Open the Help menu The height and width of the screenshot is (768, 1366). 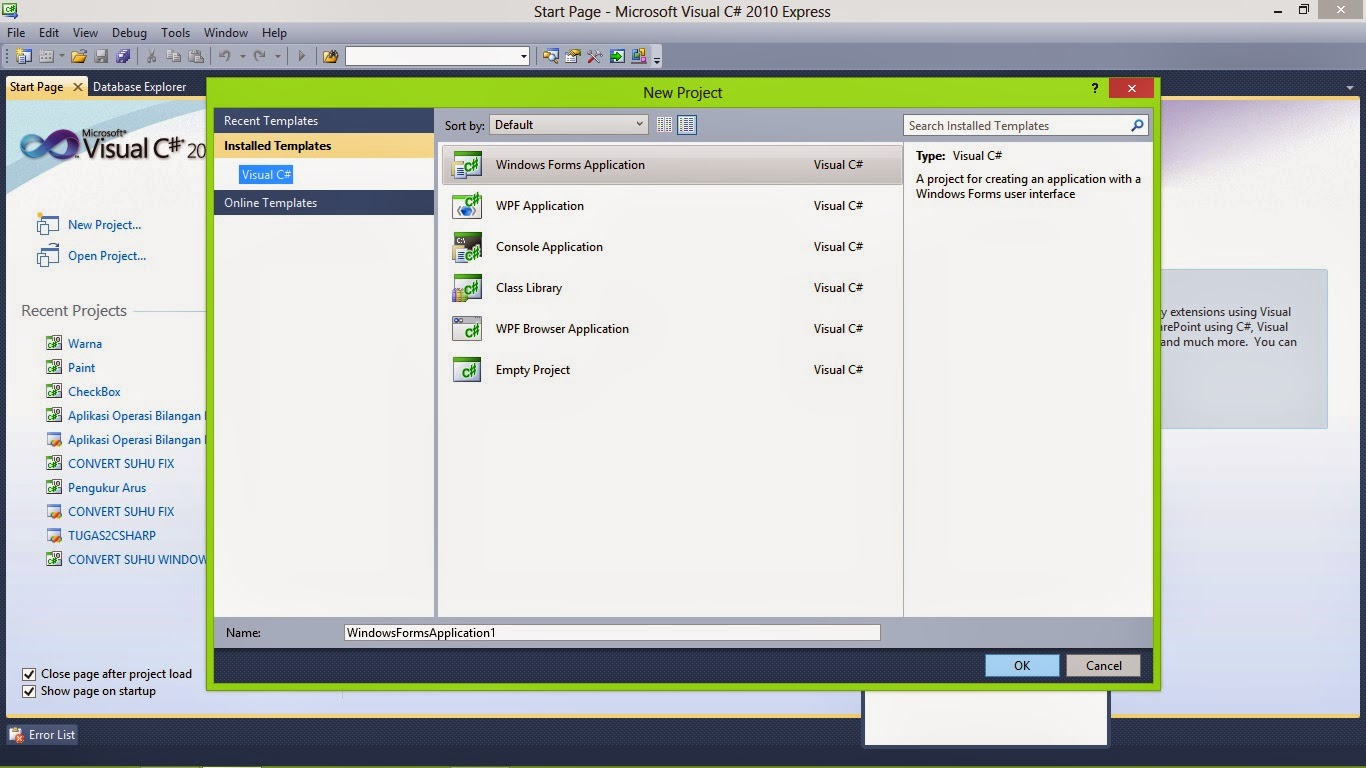point(274,33)
